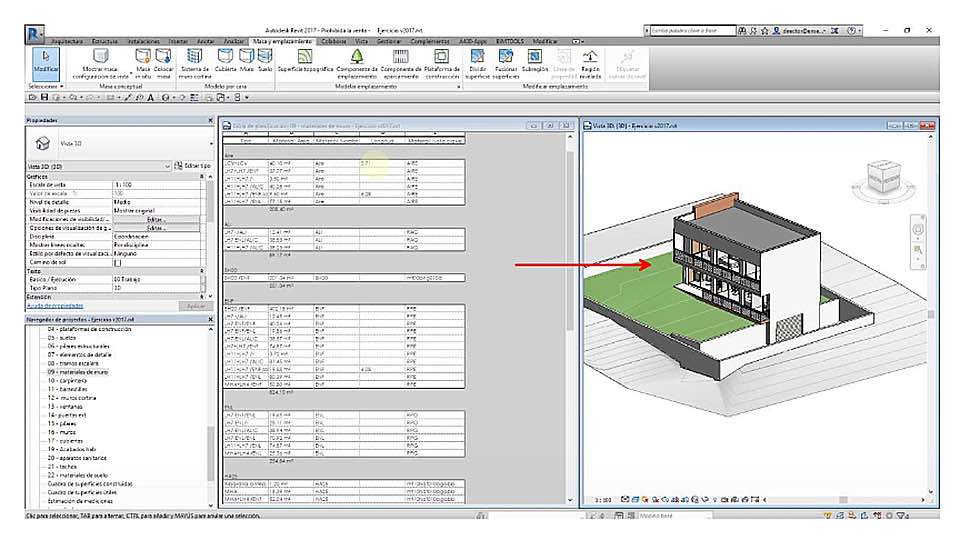Collapse the Gráficos properties section
The image size is (960, 550).
(x=201, y=176)
